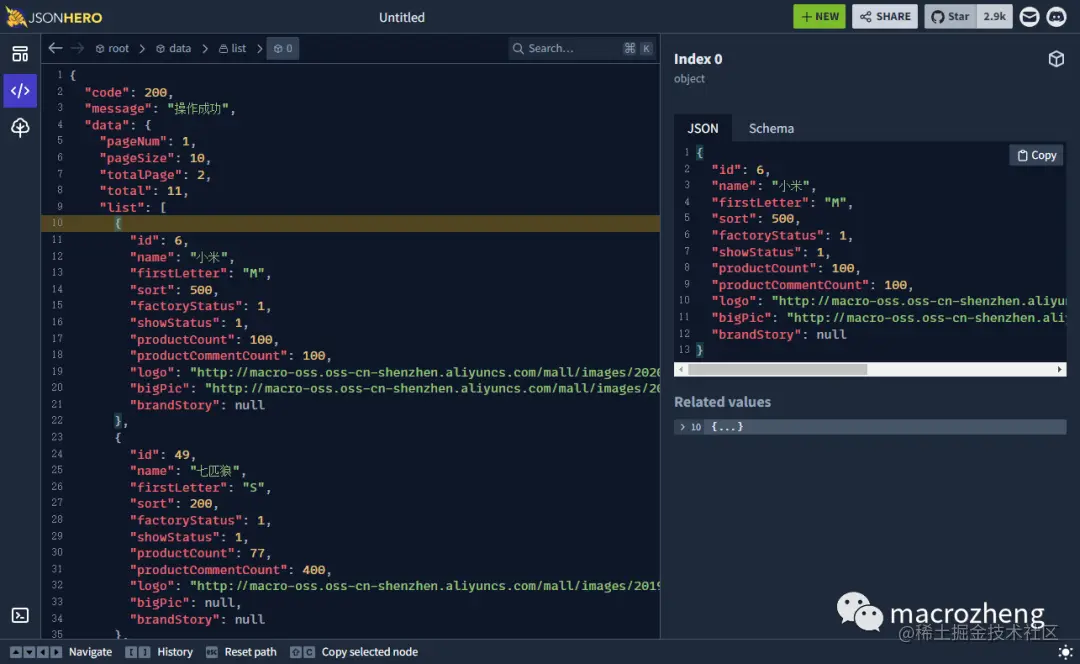Switch to the Schema tab
The height and width of the screenshot is (664, 1080).
[771, 129]
